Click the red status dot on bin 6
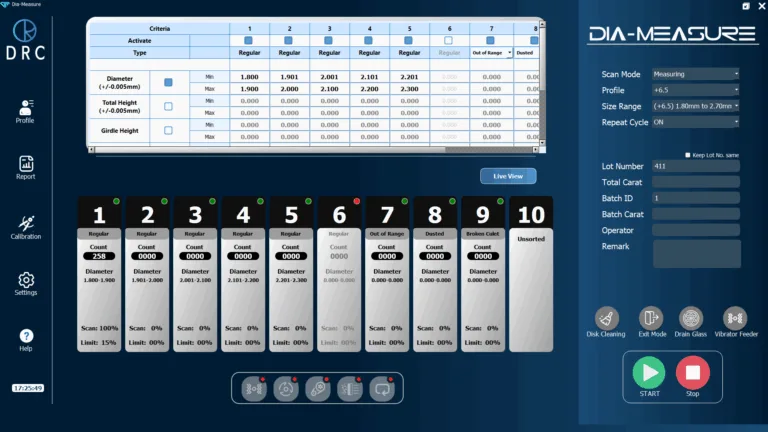The width and height of the screenshot is (768, 432). click(x=357, y=201)
